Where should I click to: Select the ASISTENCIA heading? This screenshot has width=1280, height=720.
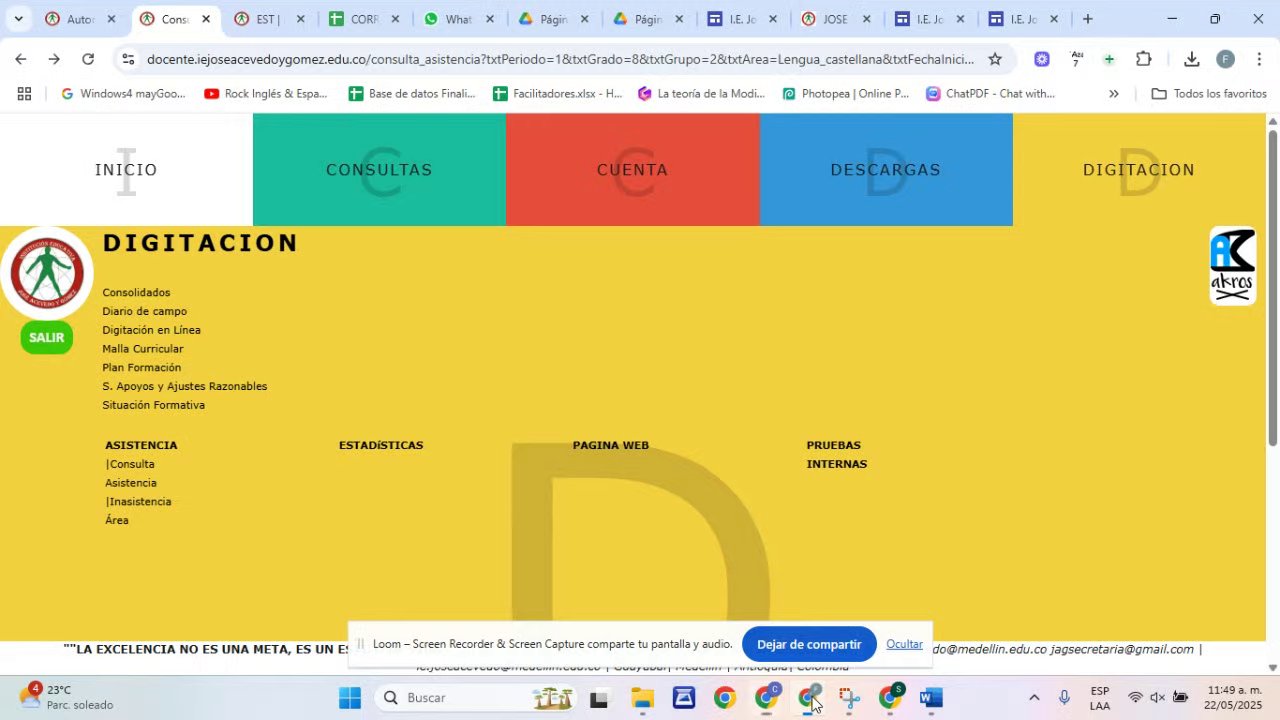pos(141,445)
